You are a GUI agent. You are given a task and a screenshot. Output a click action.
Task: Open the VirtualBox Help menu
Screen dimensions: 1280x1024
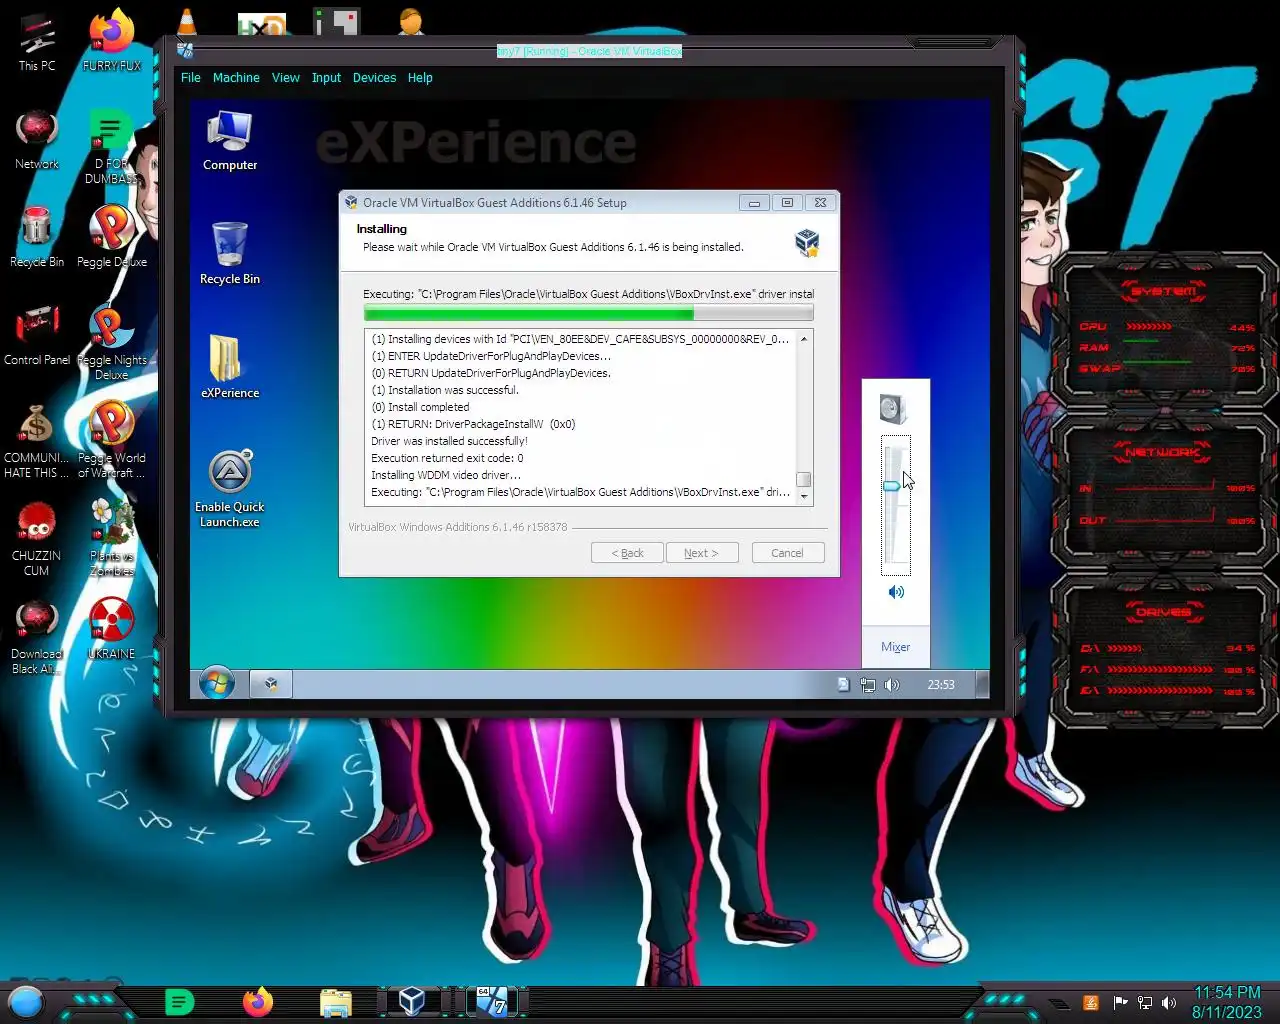420,78
